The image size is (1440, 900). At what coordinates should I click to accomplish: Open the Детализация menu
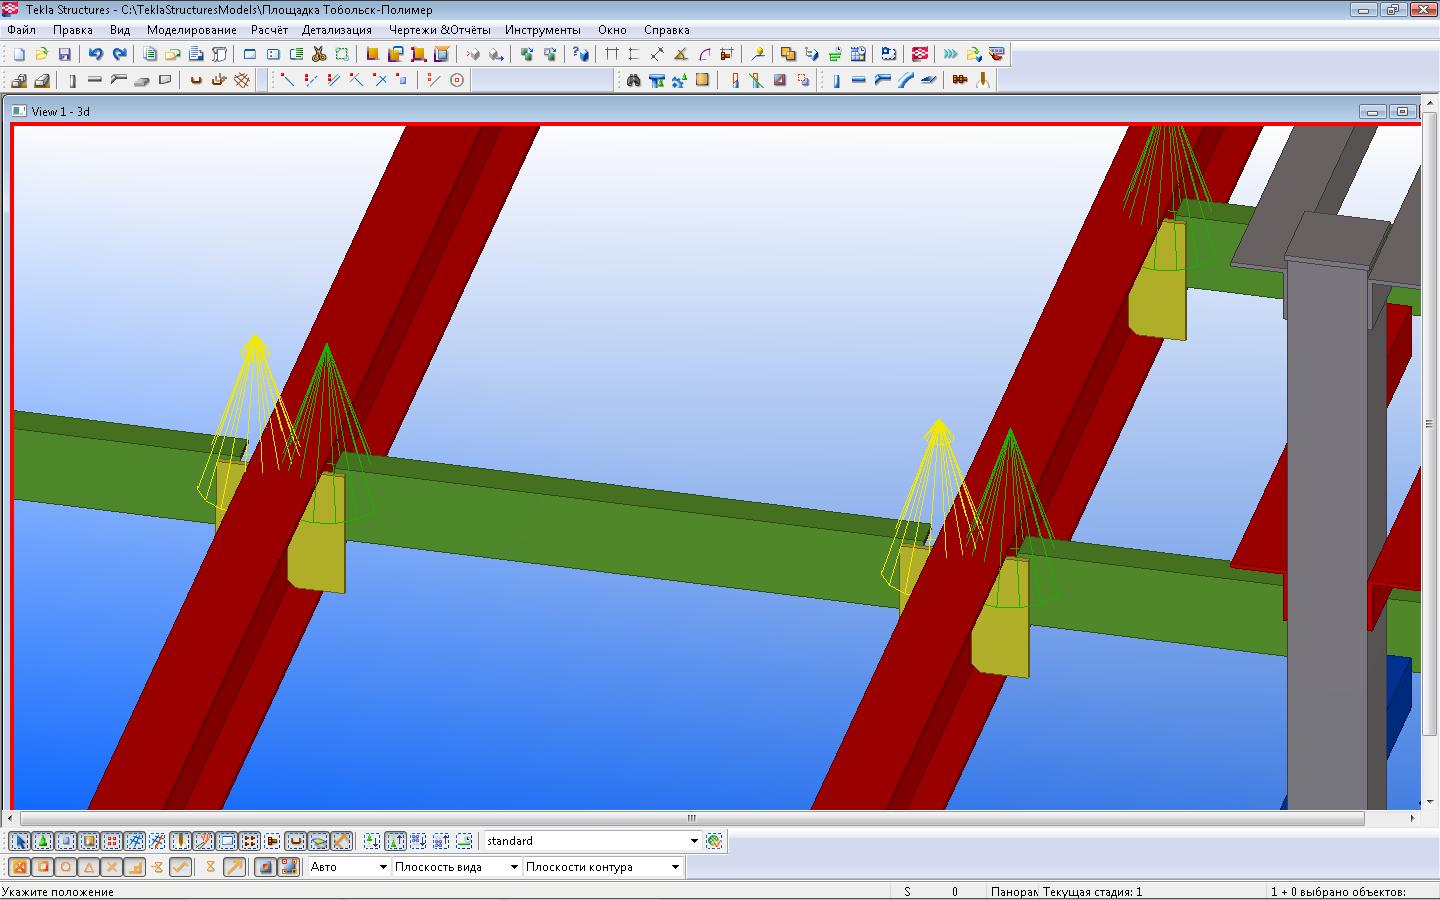click(337, 30)
